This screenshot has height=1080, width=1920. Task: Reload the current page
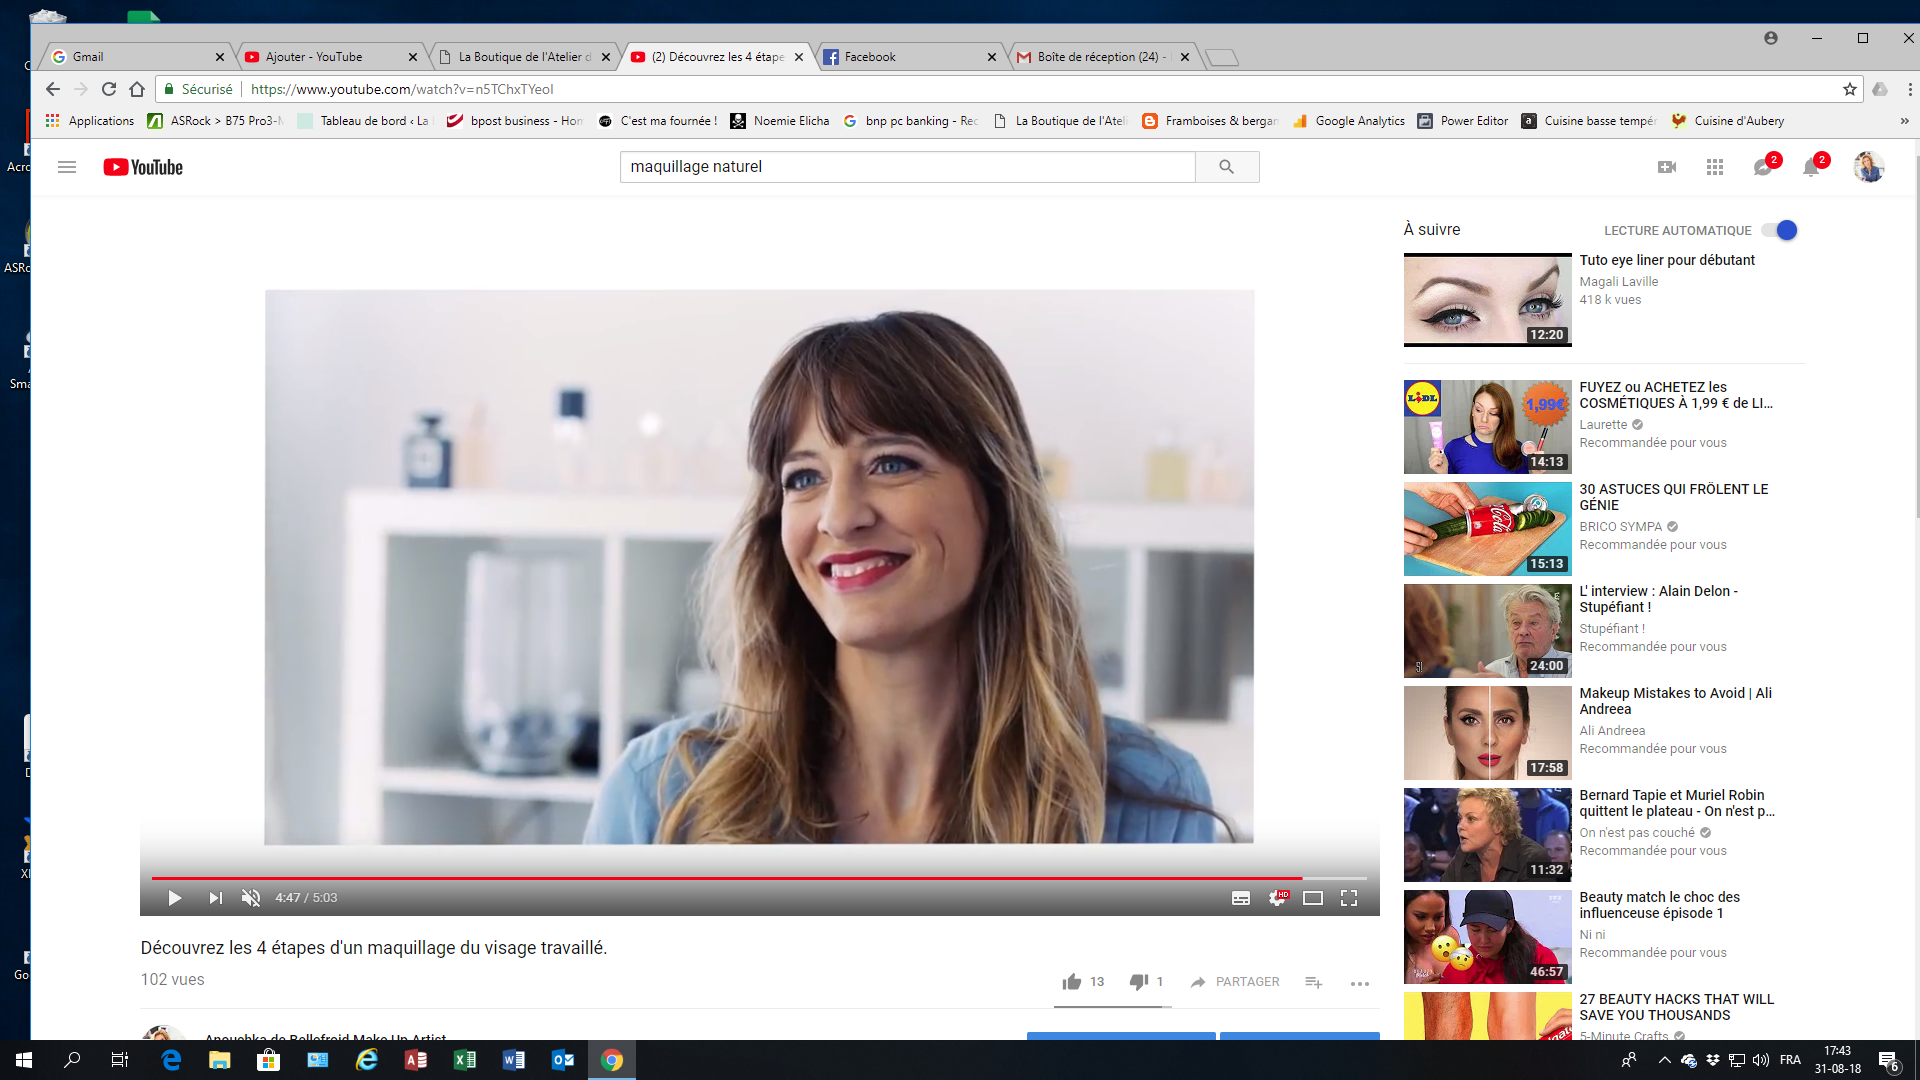109,89
